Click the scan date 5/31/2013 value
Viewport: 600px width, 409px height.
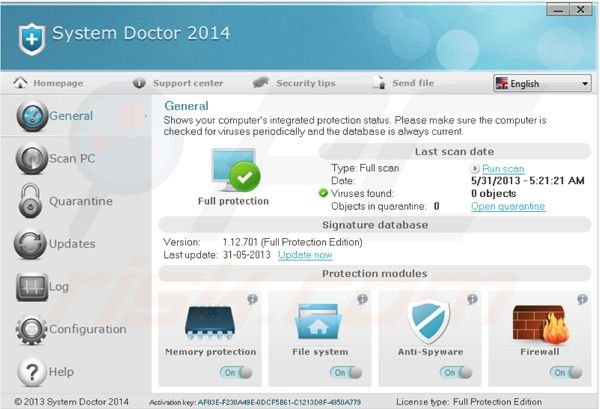tap(528, 181)
